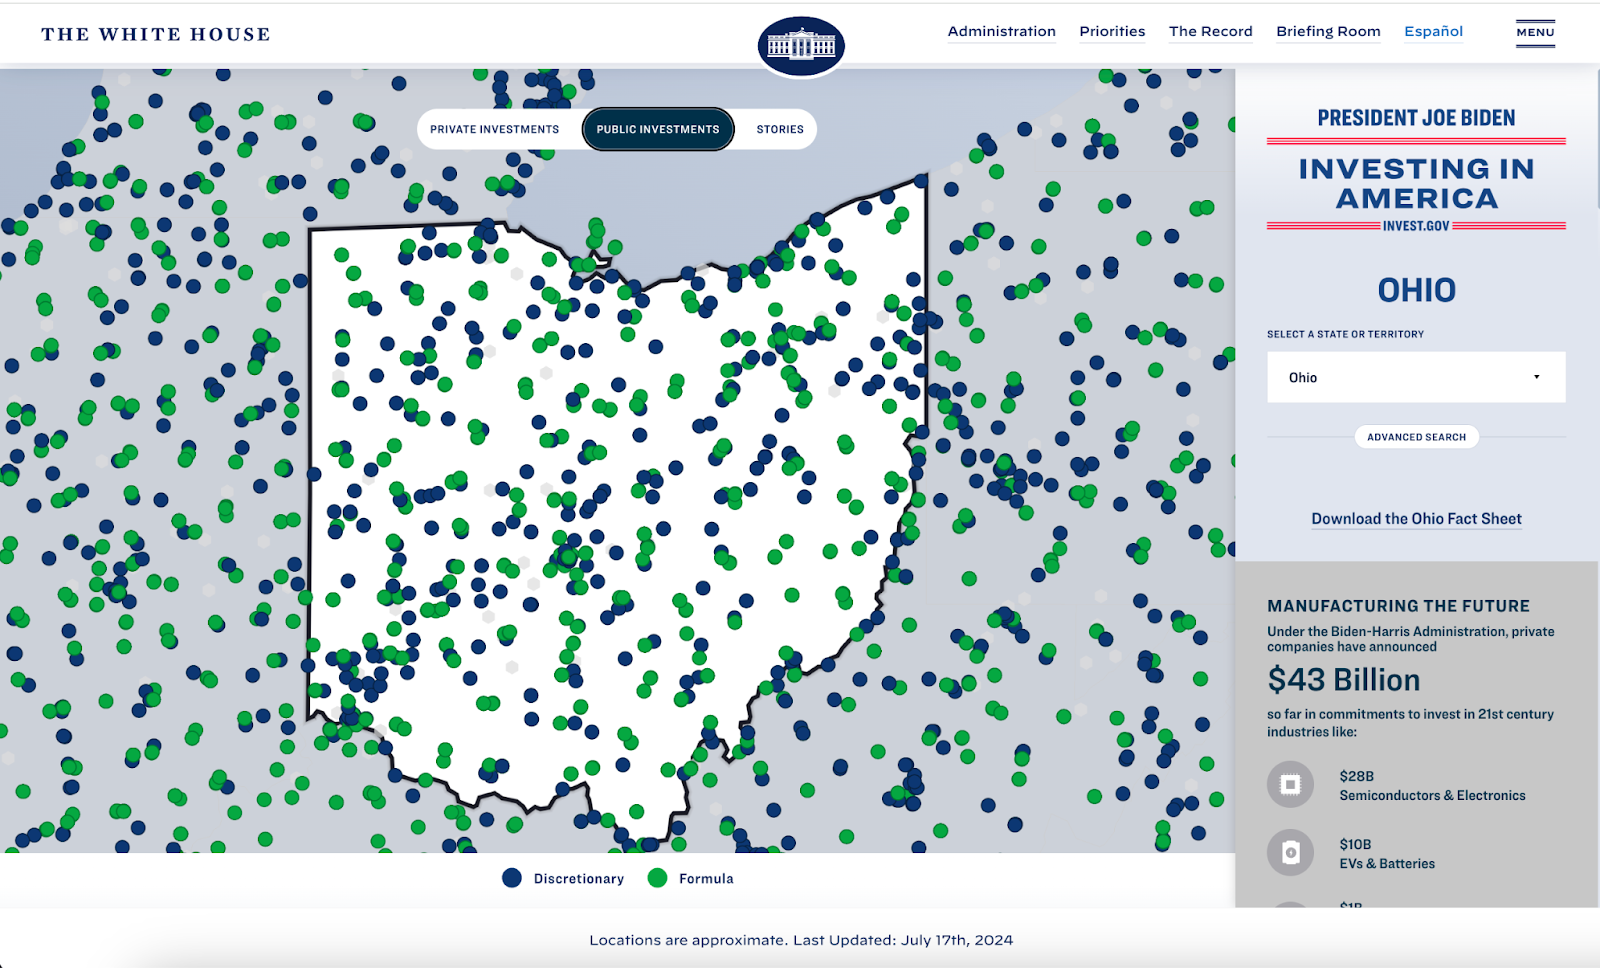Open the Administration menu

pos(1002,32)
